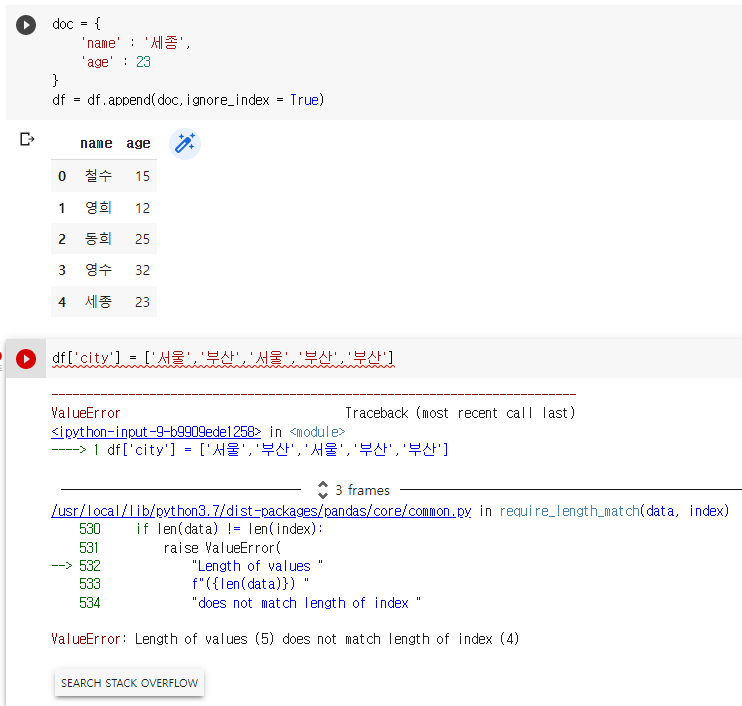Click the 'name' column header
The height and width of the screenshot is (706, 742).
point(96,143)
